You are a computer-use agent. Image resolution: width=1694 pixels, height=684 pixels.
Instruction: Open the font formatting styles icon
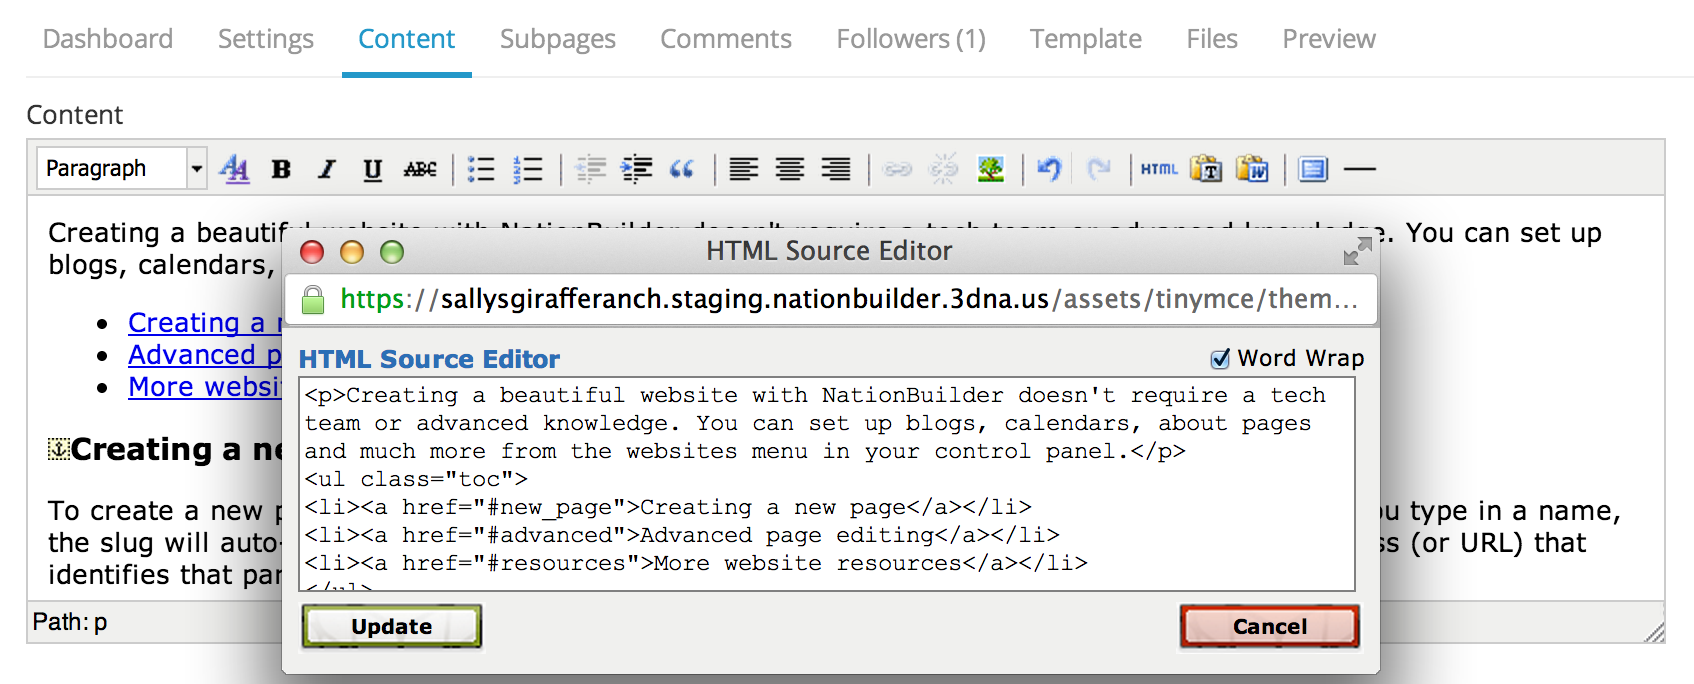point(234,169)
